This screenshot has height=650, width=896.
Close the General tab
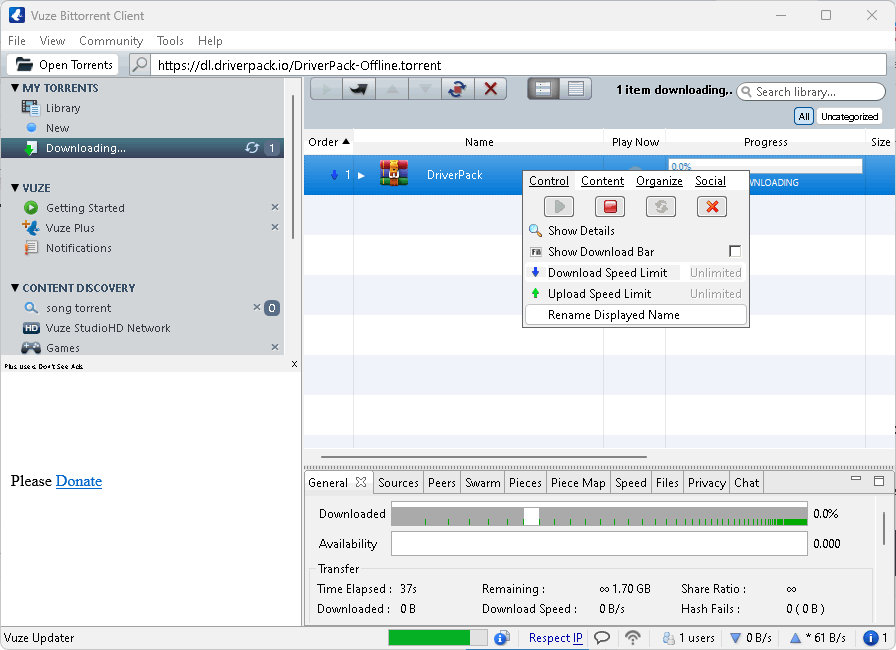[x=361, y=482]
